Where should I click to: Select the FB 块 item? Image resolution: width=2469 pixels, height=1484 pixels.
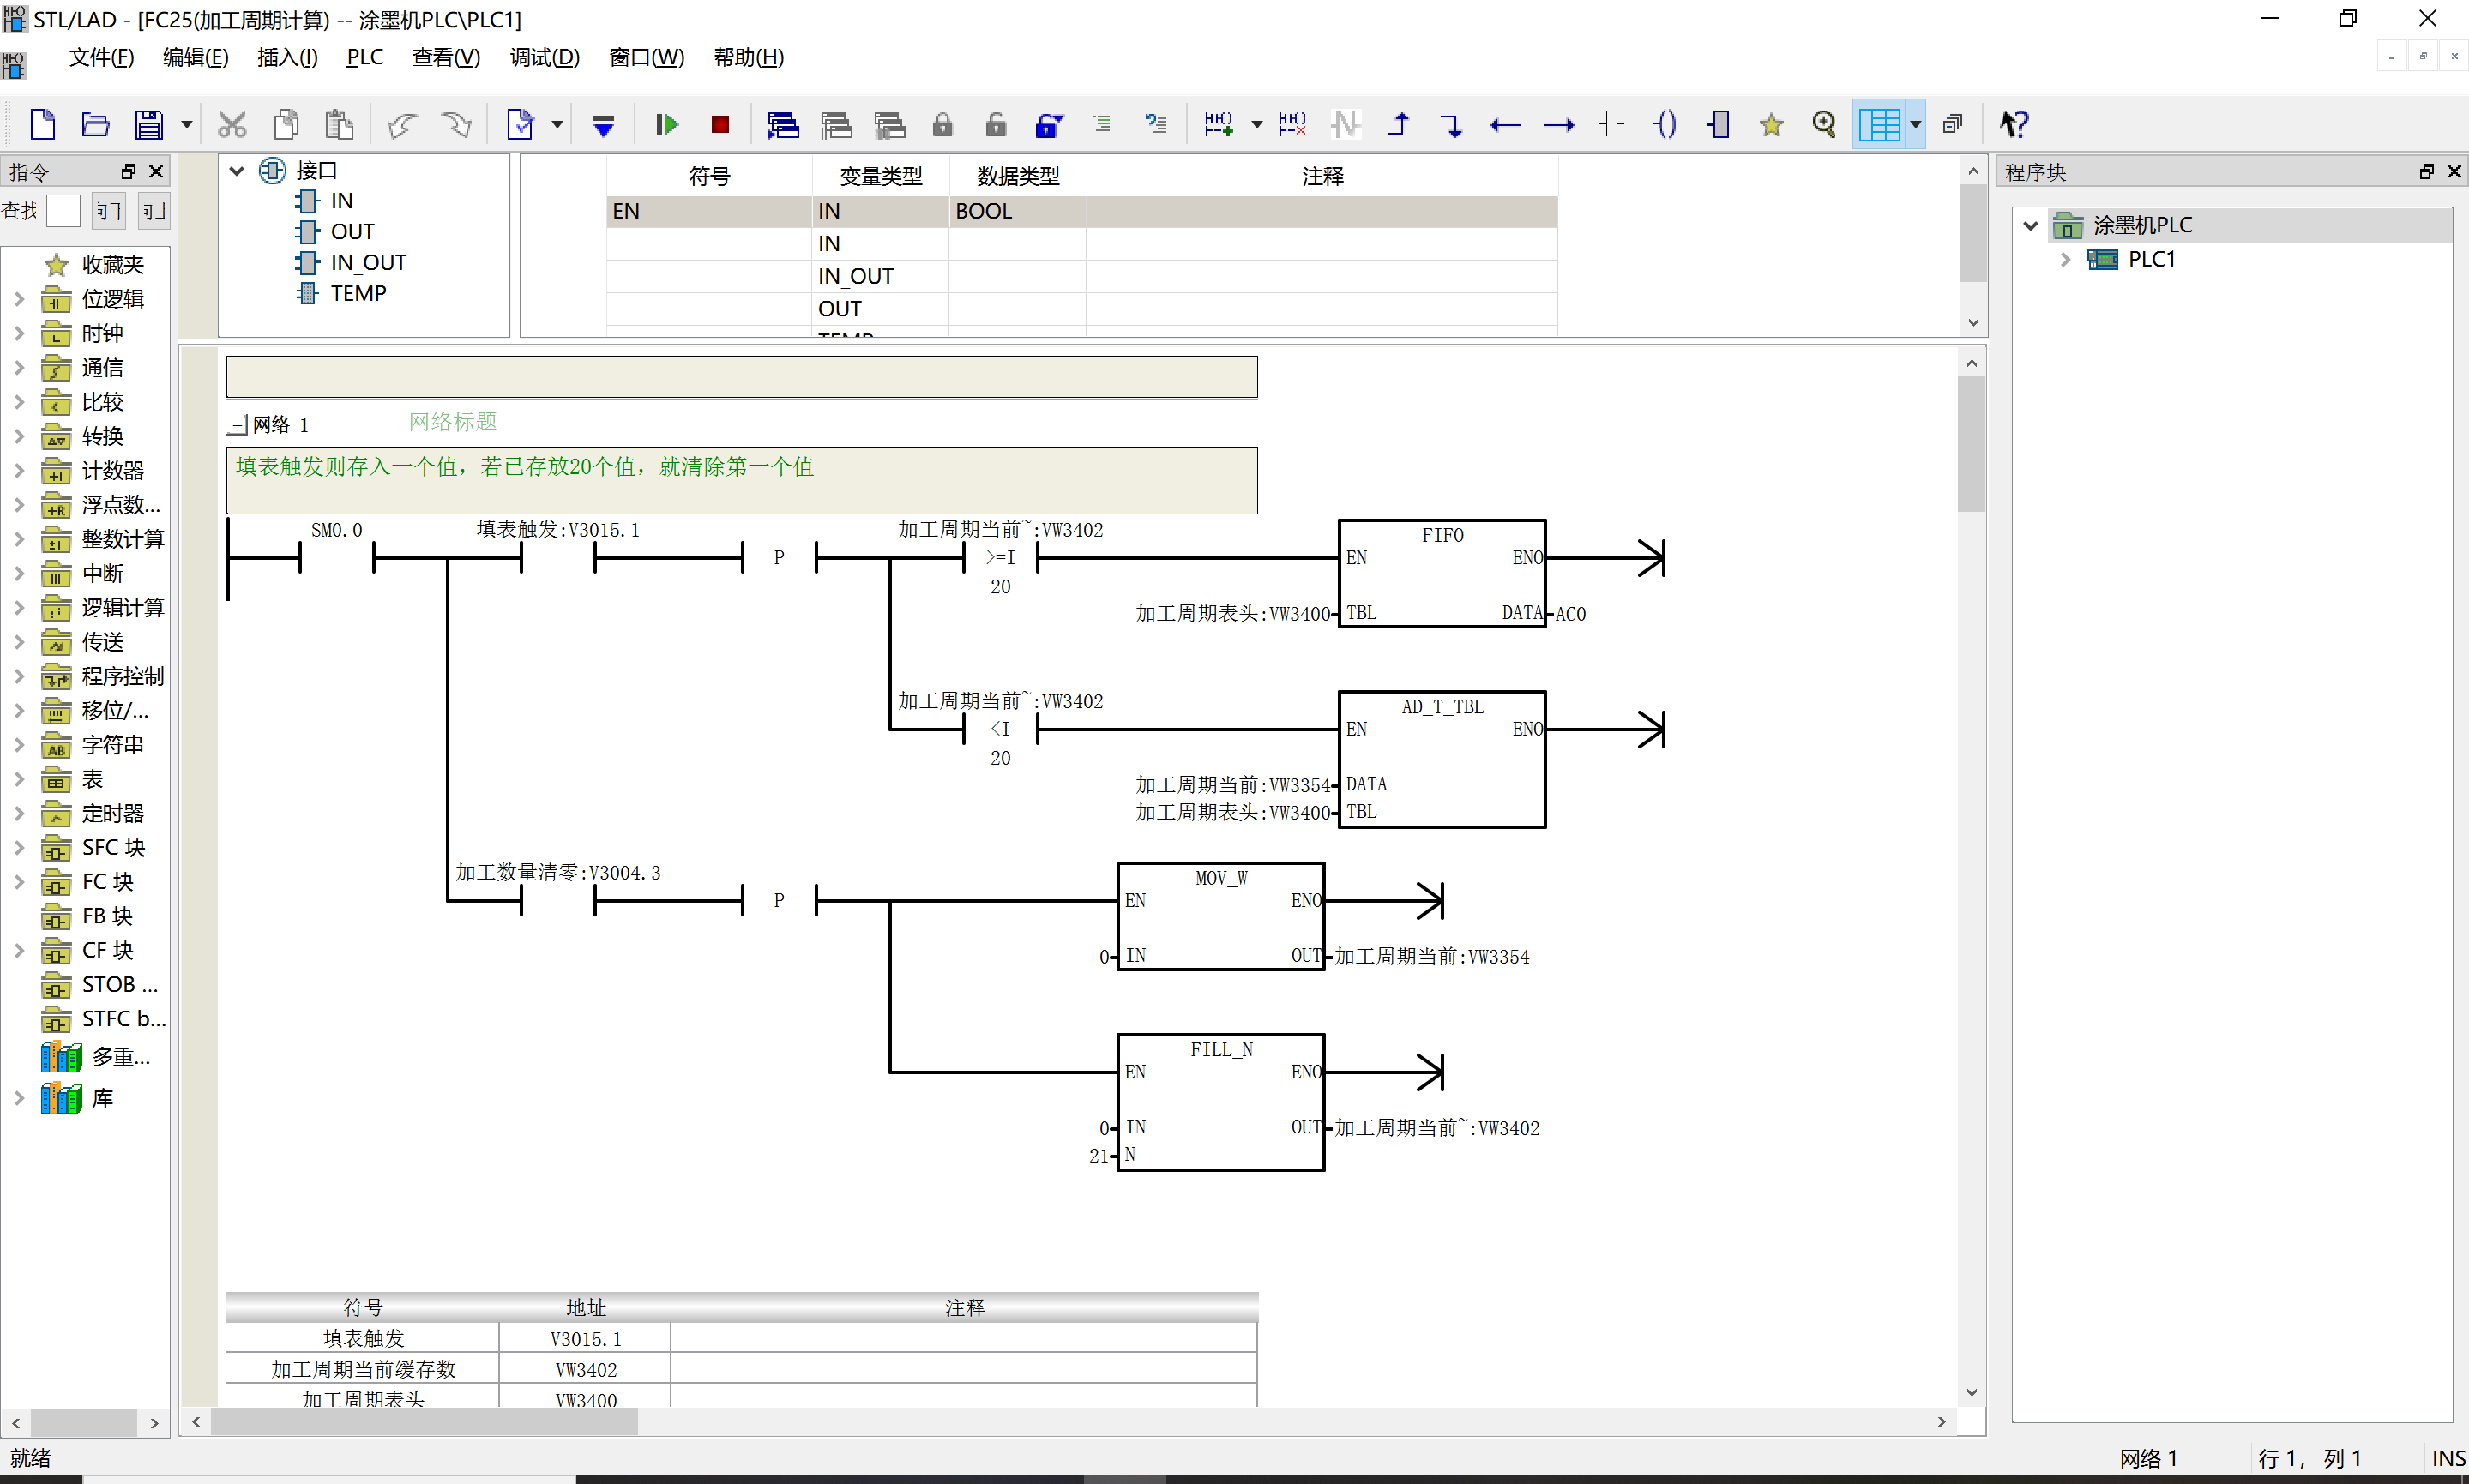pyautogui.click(x=107, y=916)
